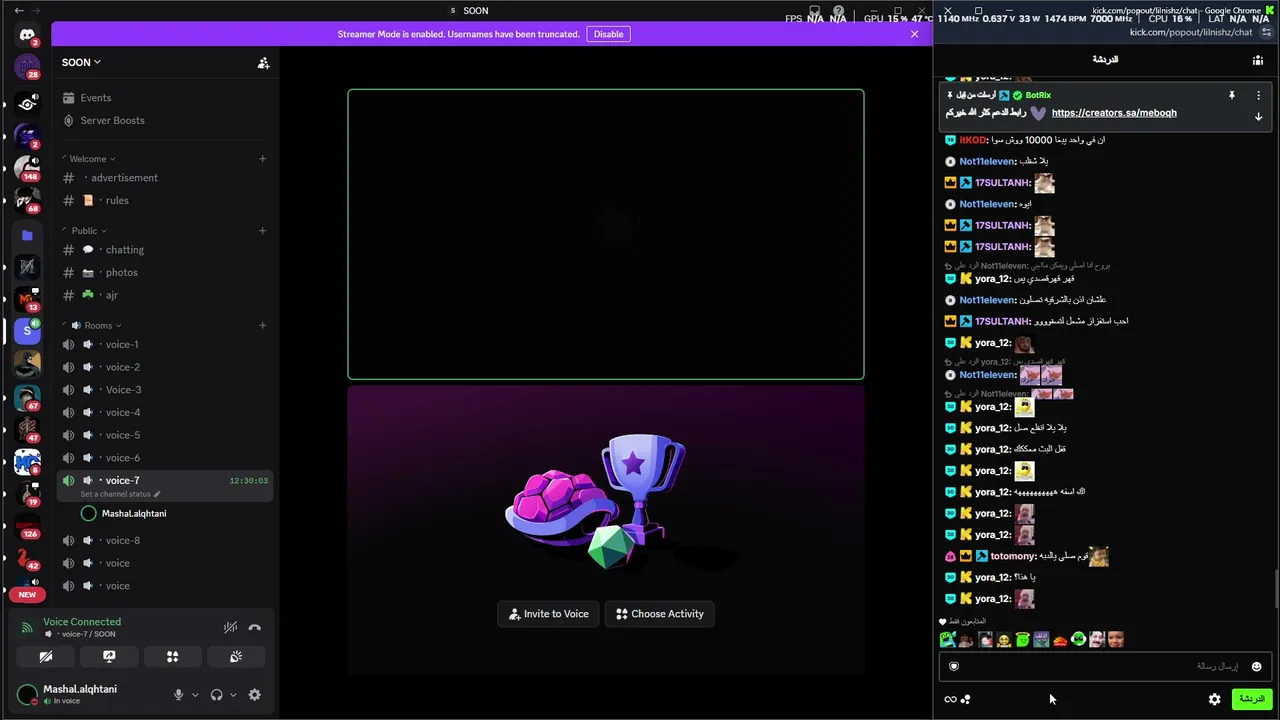1280x720 pixels.
Task: Click the Disable streamer mode button
Action: pos(608,34)
